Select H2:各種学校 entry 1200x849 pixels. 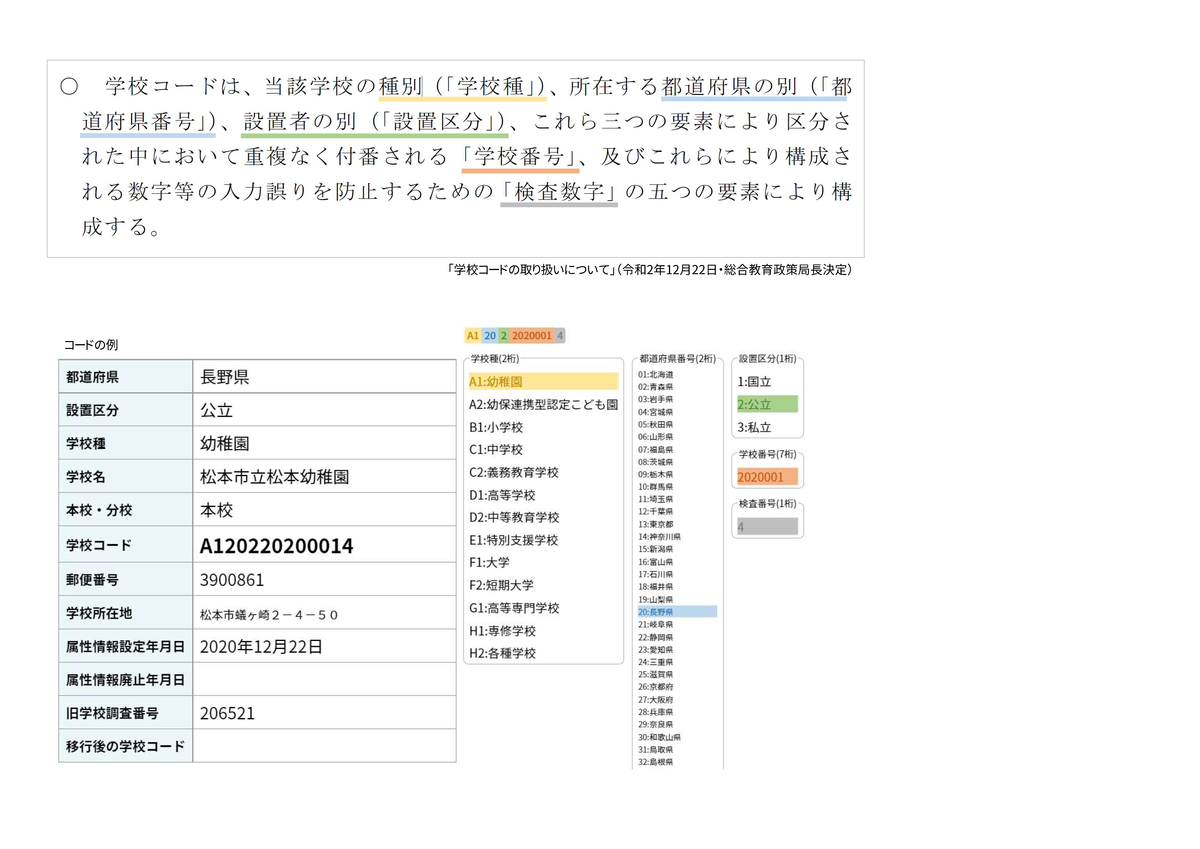502,653
